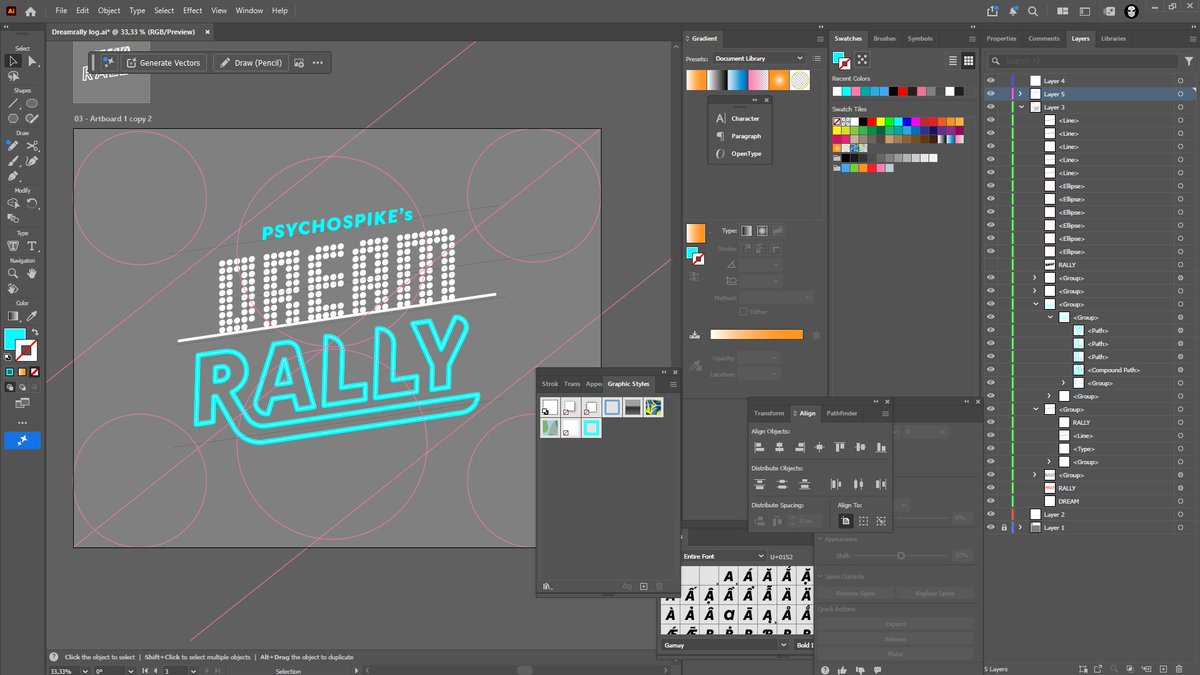
Task: Click Vertical Distribute Top icon
Action: [759, 484]
